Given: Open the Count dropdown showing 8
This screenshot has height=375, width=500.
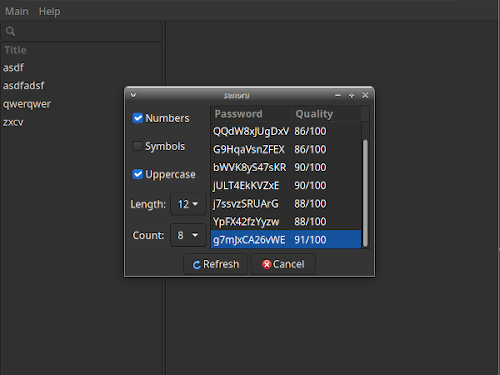Looking at the screenshot, I should point(188,235).
